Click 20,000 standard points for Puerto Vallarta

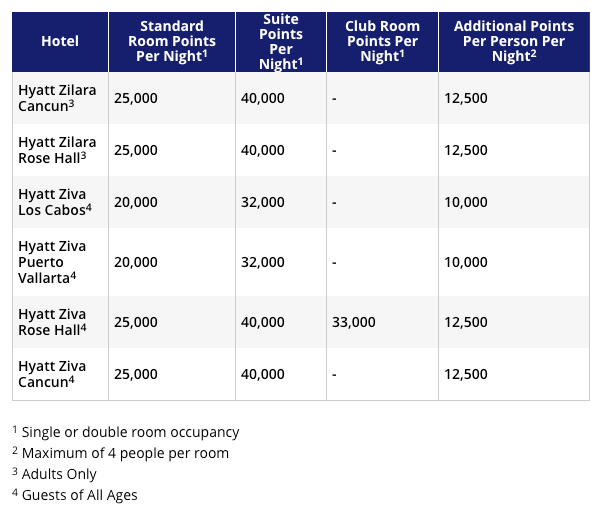136,262
